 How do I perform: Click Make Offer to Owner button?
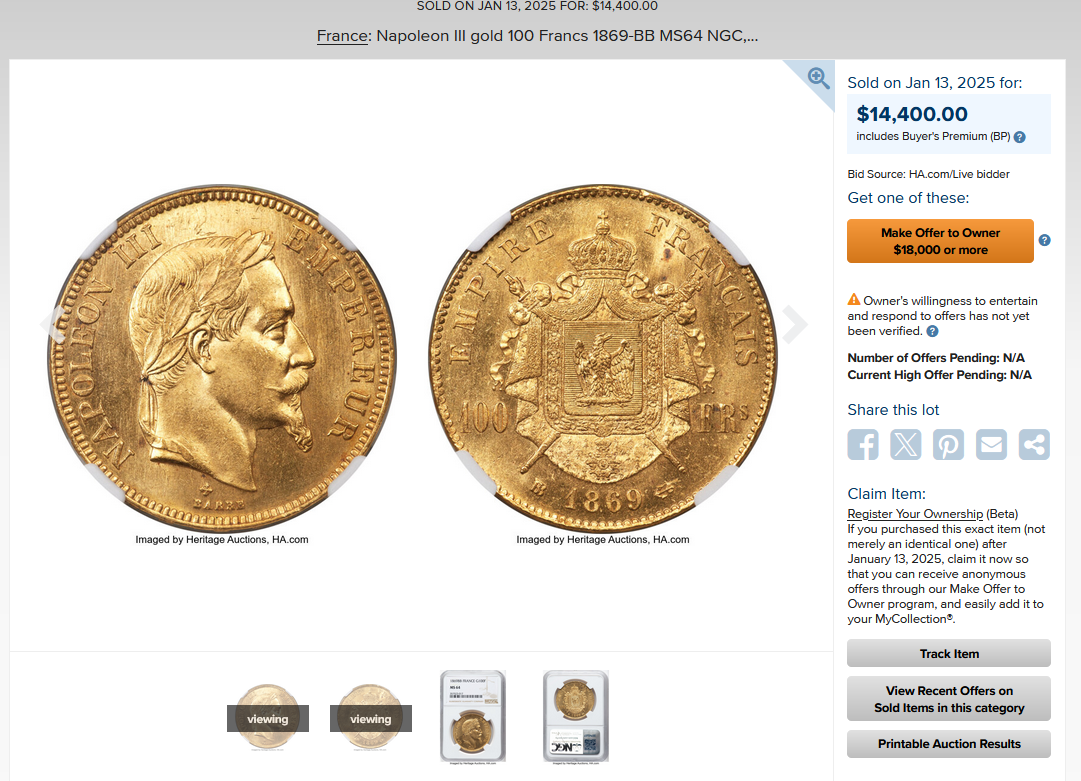point(940,241)
